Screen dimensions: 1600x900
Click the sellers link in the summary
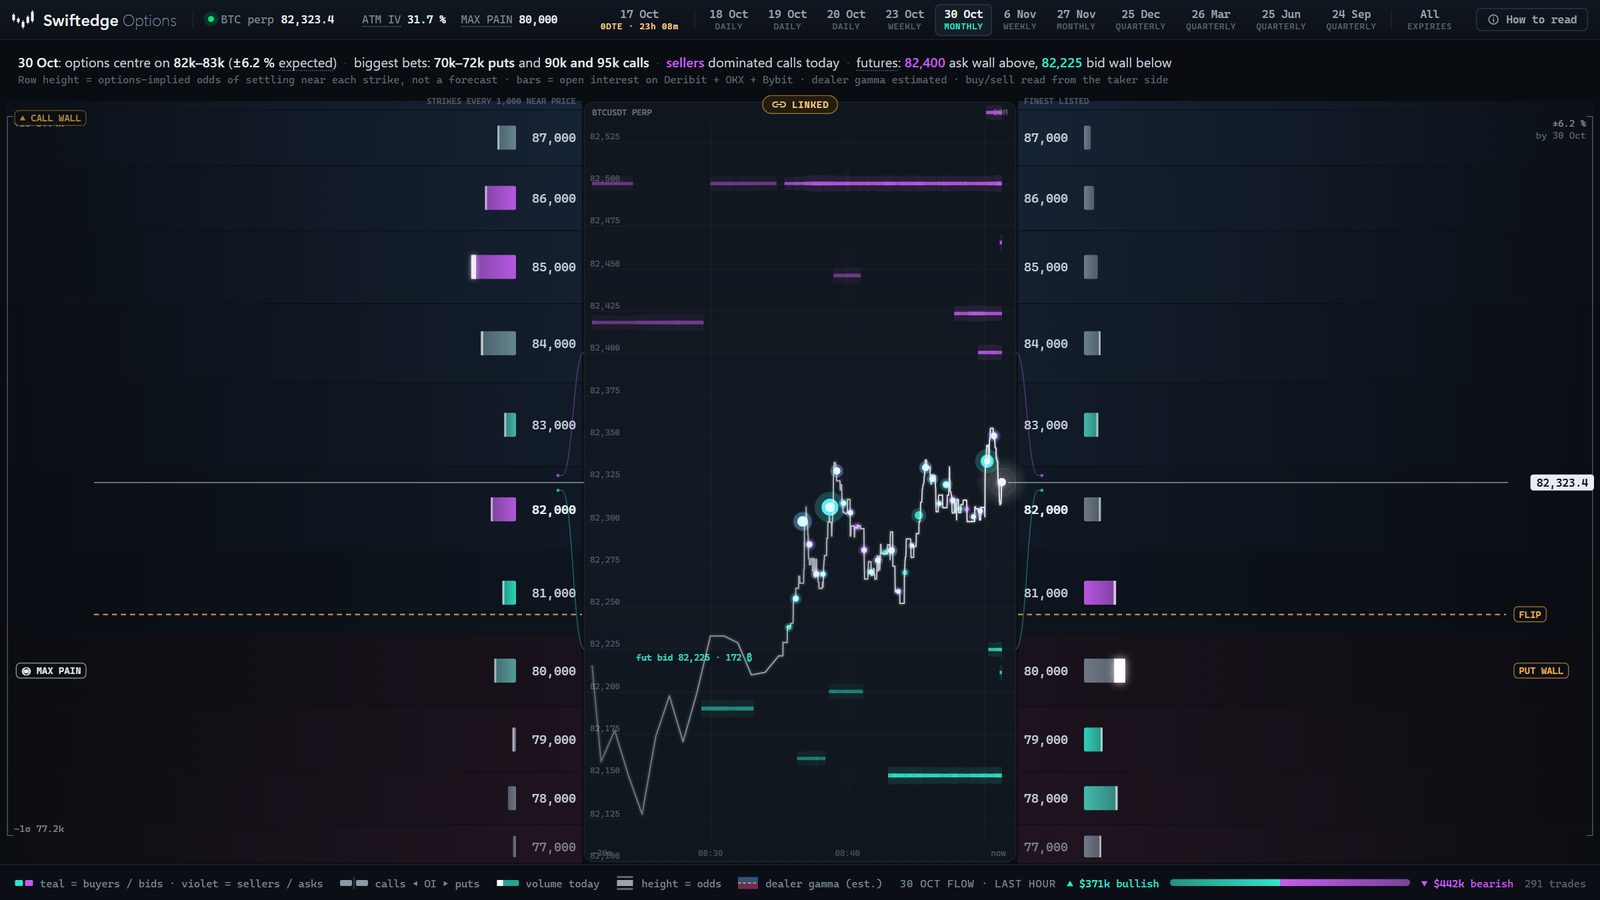(x=685, y=63)
